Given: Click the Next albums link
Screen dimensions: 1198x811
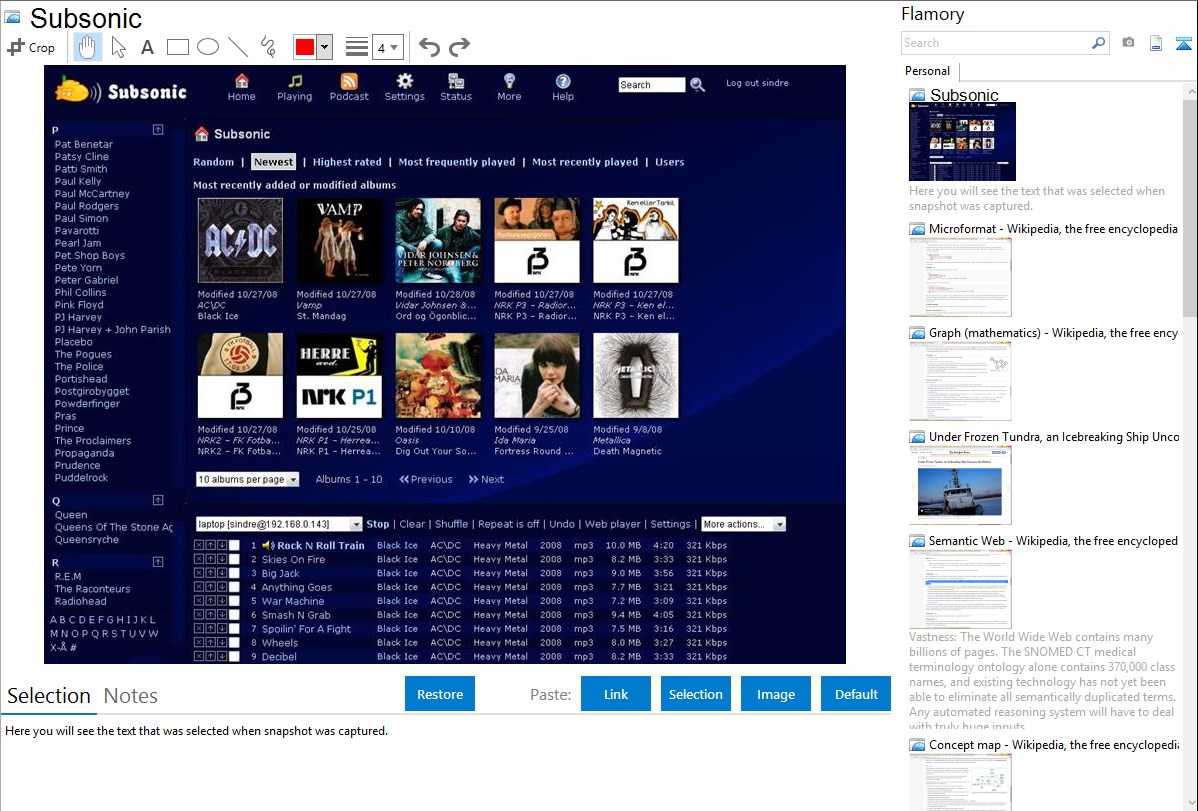Looking at the screenshot, I should tap(486, 479).
